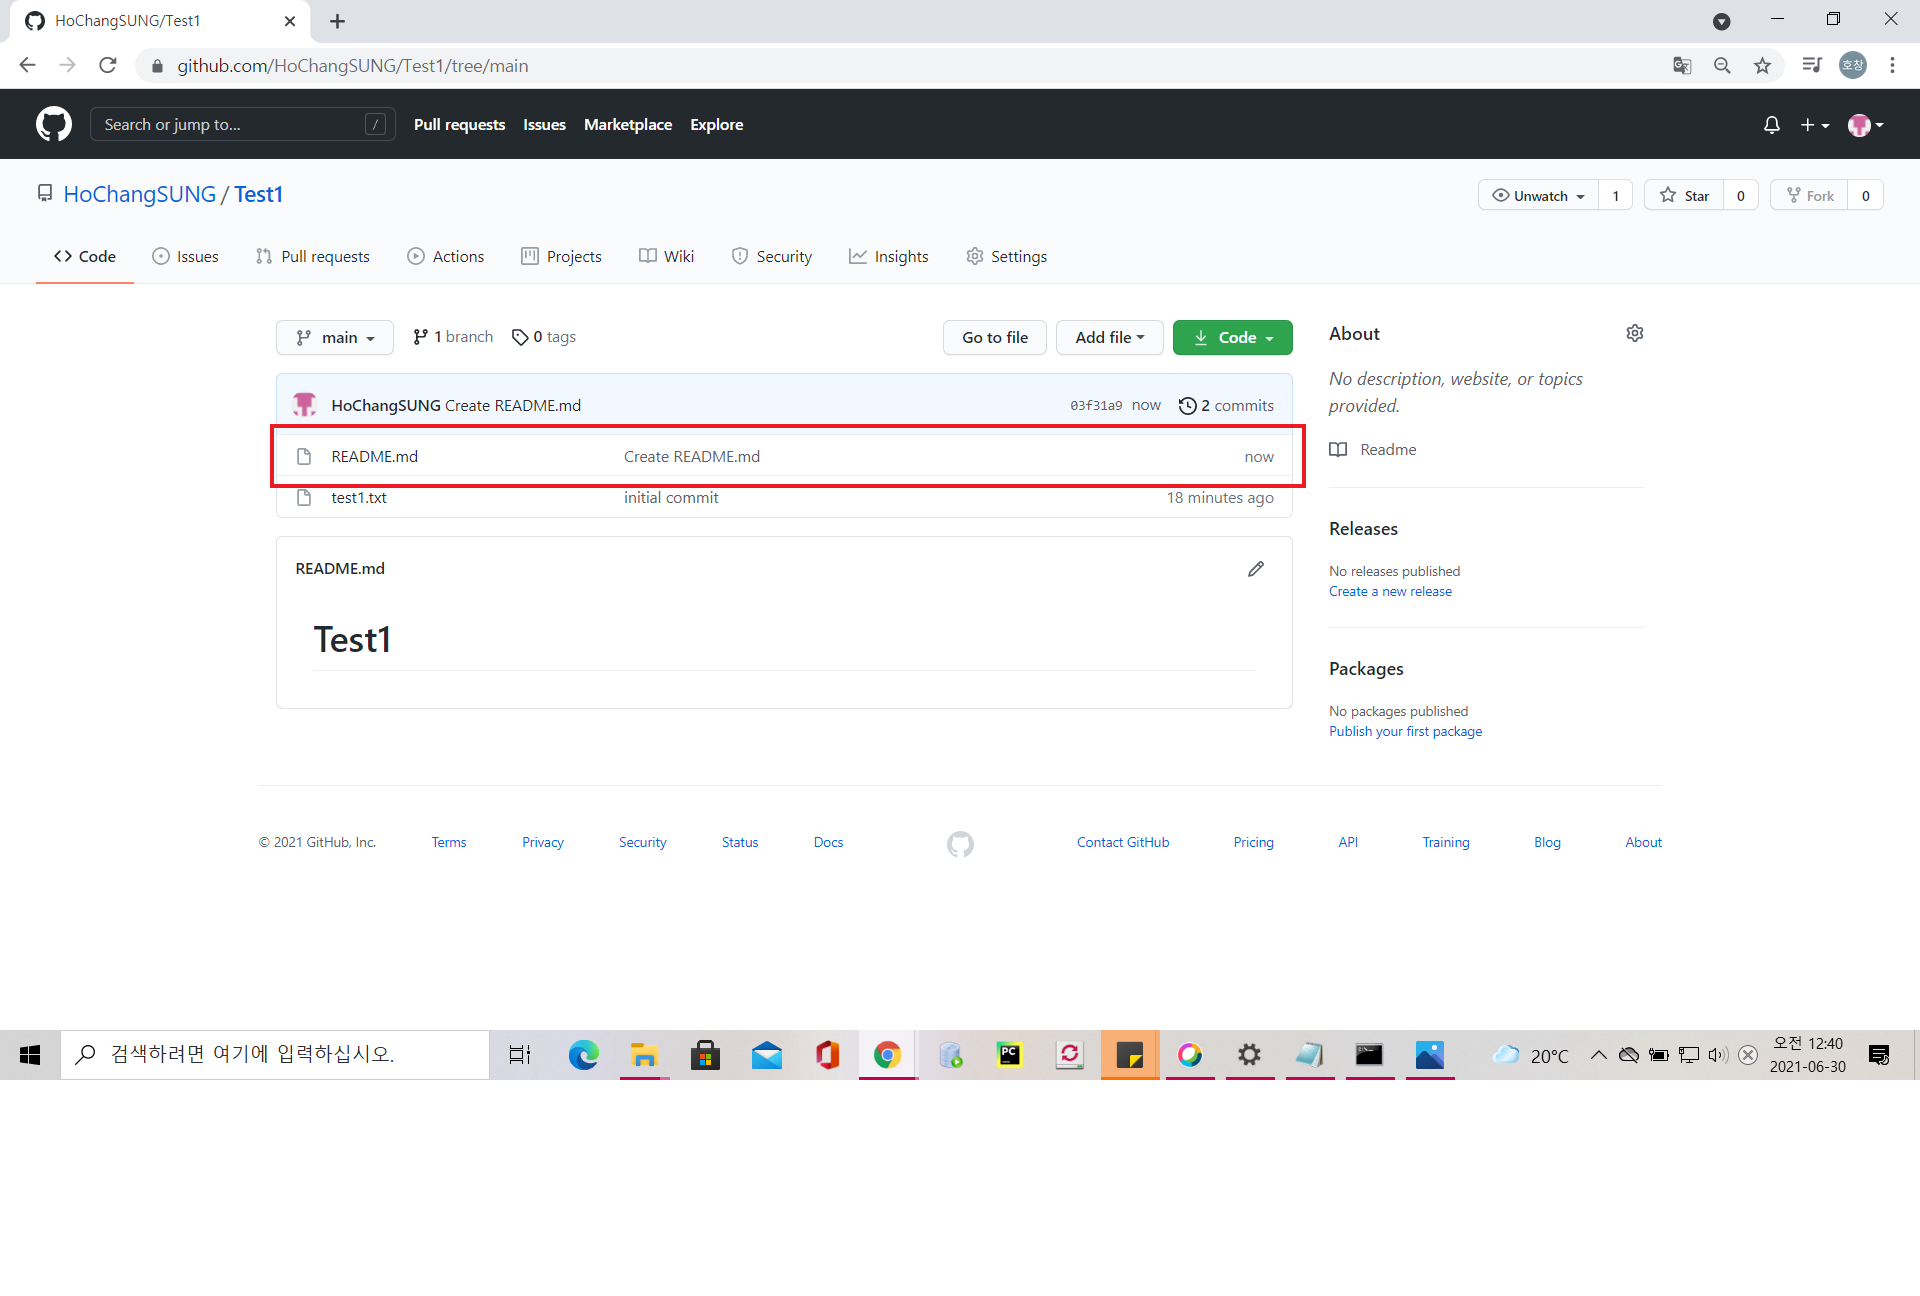
Task: Launch PyCharm from the taskbar
Action: (x=1010, y=1055)
